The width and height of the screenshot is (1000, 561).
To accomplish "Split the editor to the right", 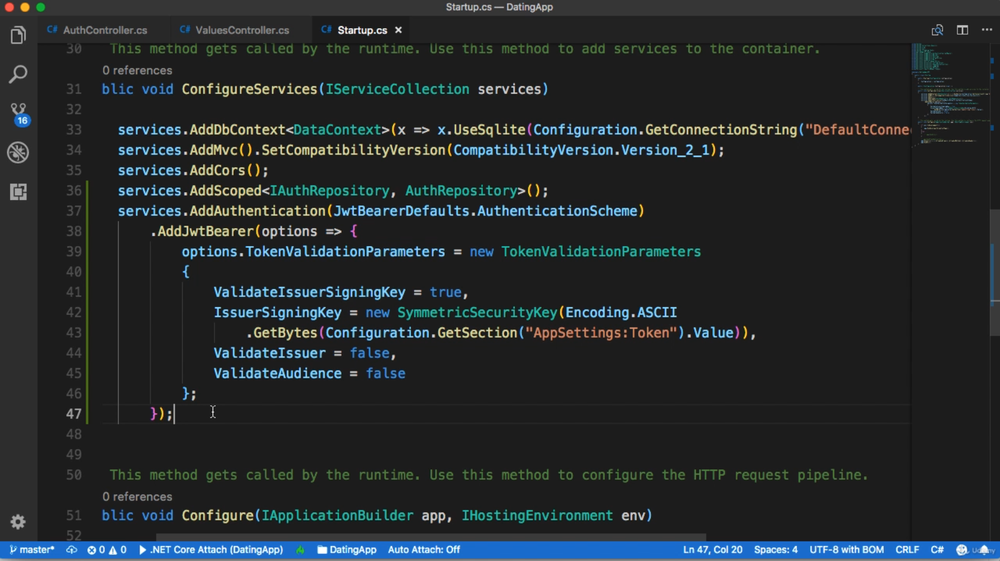I will click(x=962, y=30).
